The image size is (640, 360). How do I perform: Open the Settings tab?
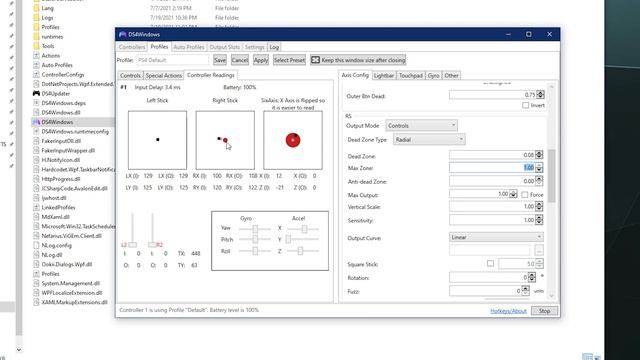pos(254,47)
